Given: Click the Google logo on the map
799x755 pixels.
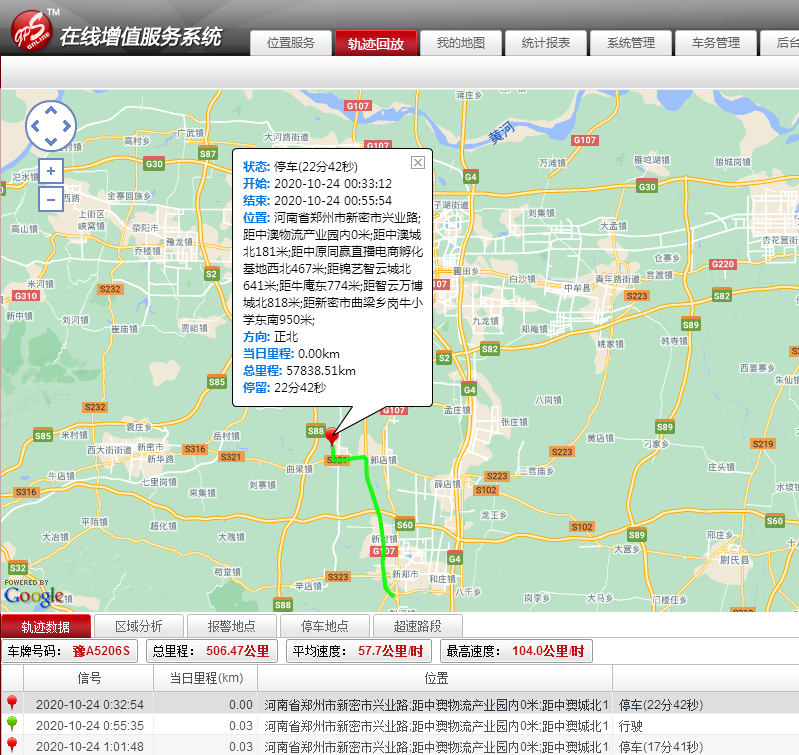Looking at the screenshot, I should coord(33,596).
